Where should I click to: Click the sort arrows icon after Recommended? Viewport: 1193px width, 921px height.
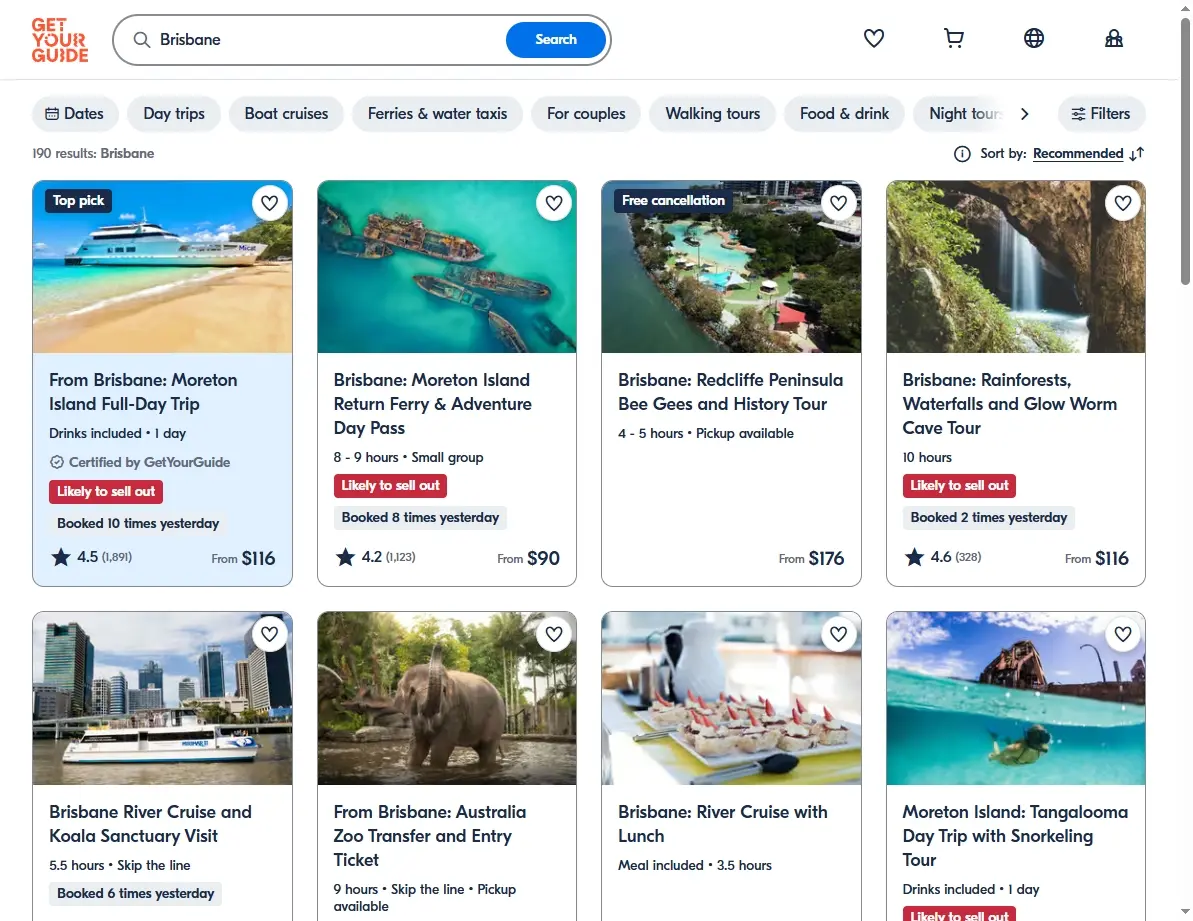(x=1137, y=154)
